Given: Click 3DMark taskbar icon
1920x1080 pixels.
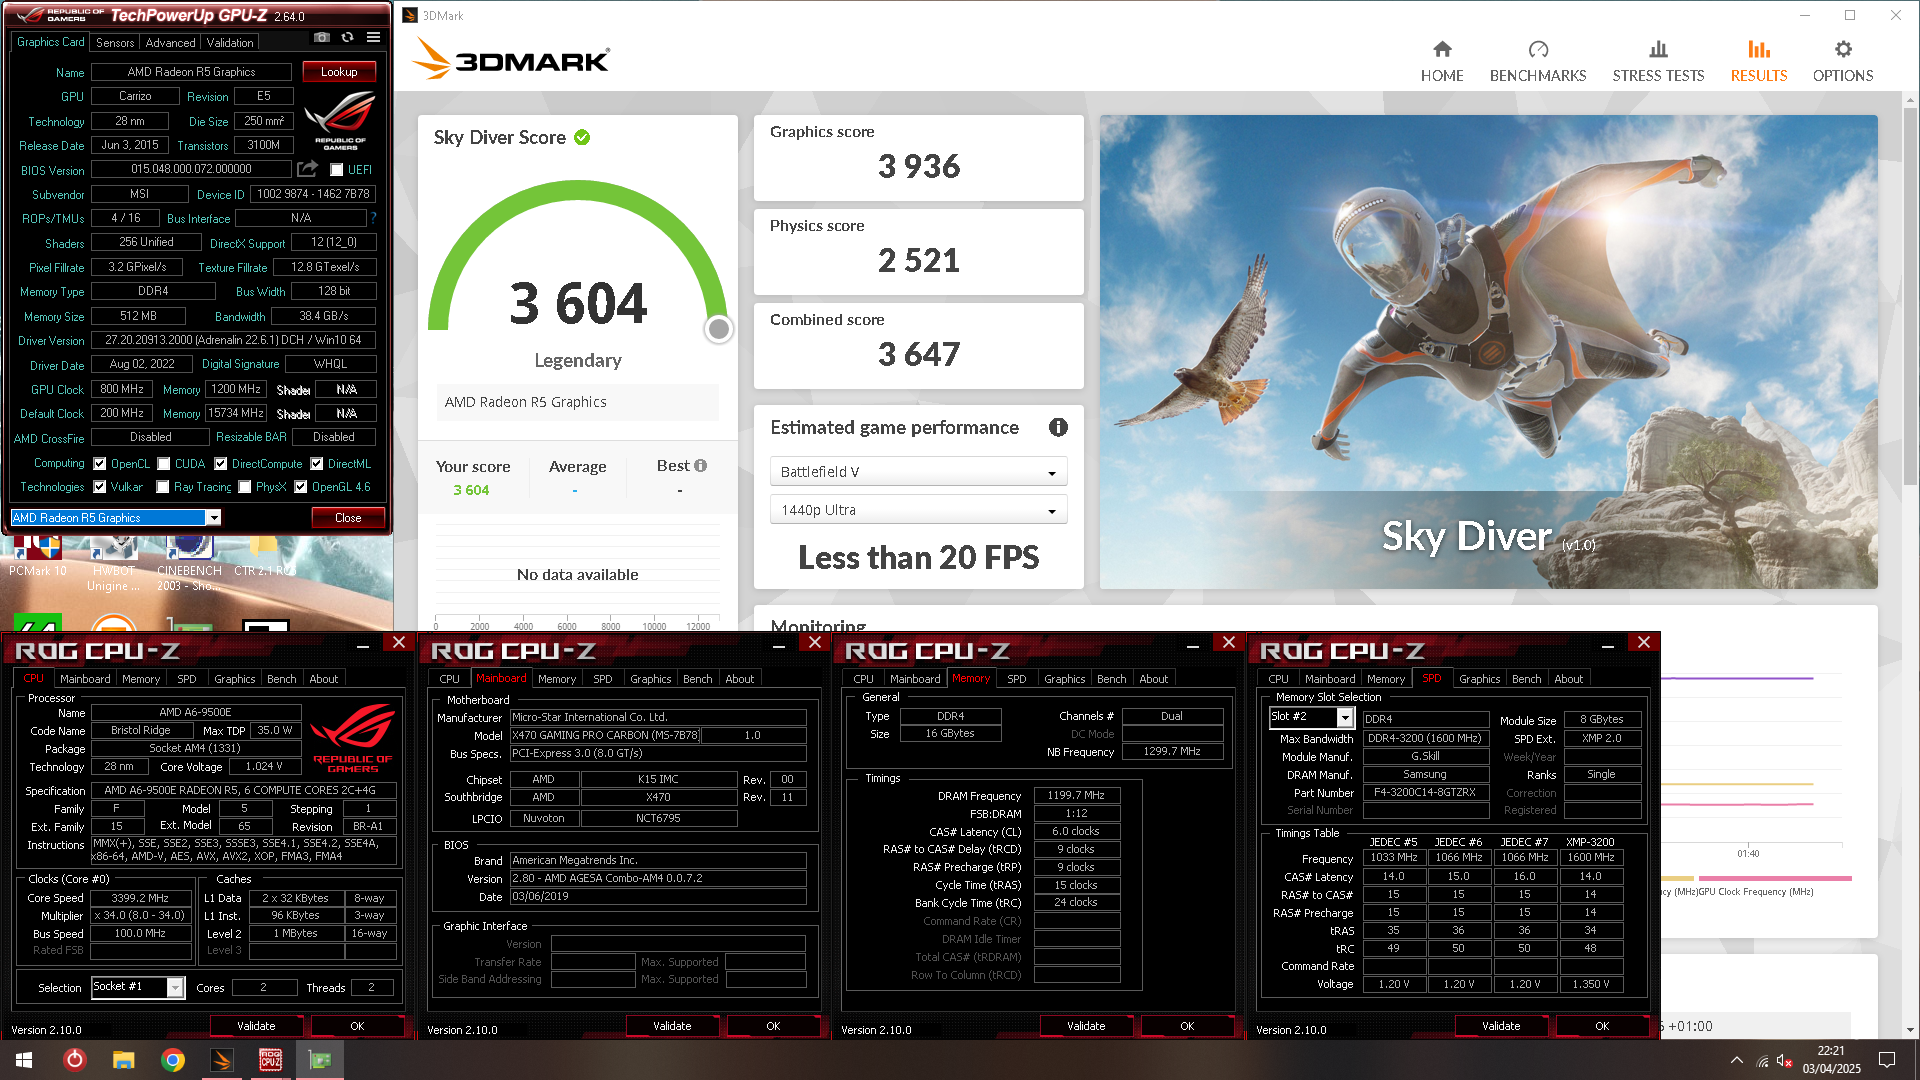Looking at the screenshot, I should click(x=222, y=1060).
